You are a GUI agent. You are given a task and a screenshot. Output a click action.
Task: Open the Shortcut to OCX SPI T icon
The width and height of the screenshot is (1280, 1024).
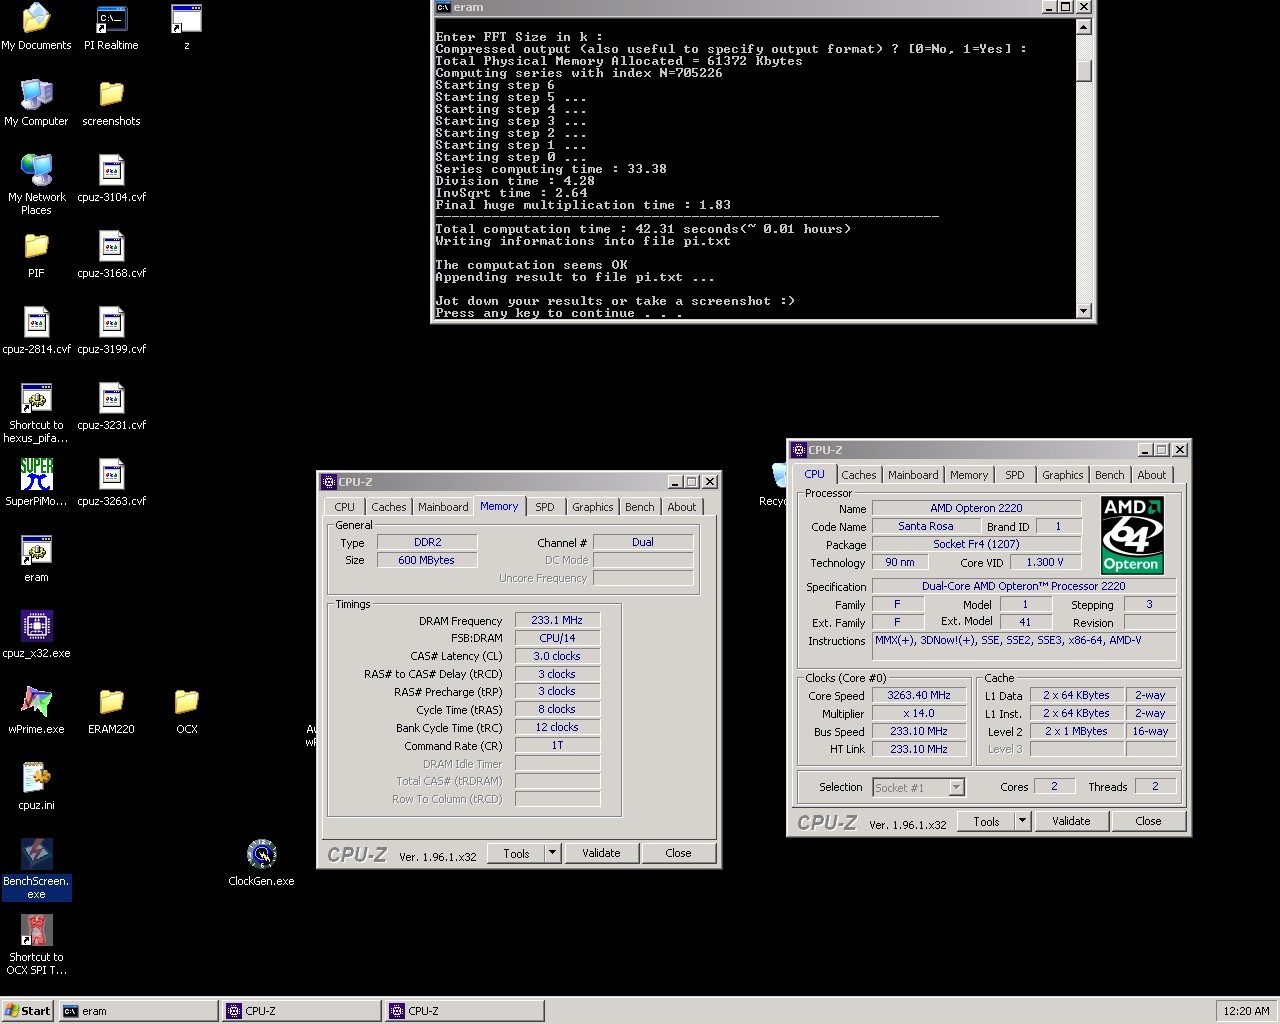[x=36, y=945]
